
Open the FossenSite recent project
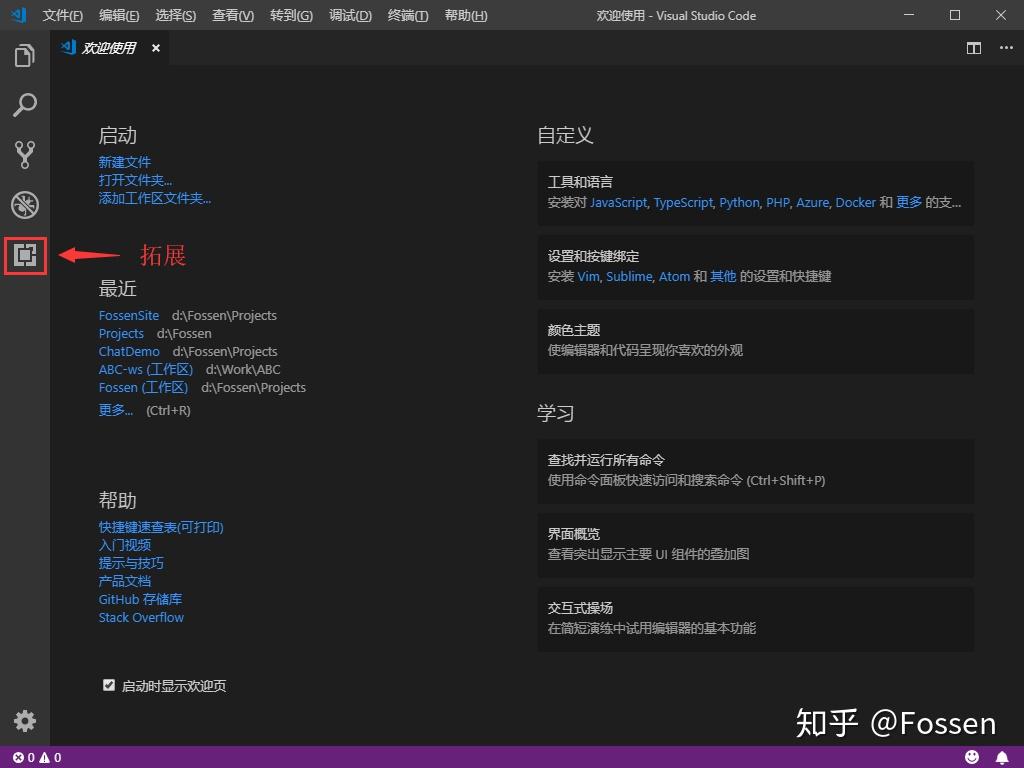[x=129, y=315]
